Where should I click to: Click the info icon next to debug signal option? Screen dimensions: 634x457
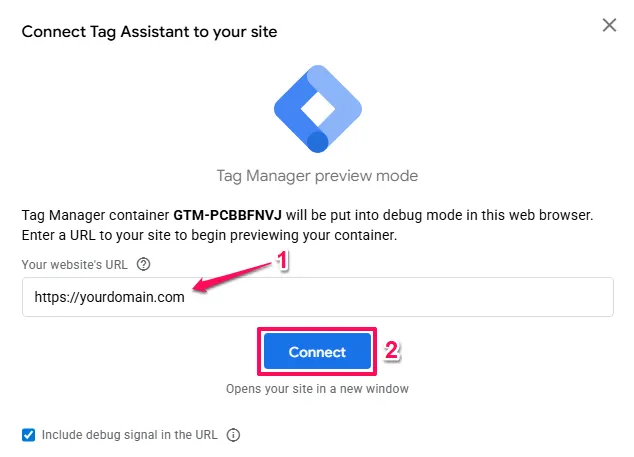click(234, 435)
